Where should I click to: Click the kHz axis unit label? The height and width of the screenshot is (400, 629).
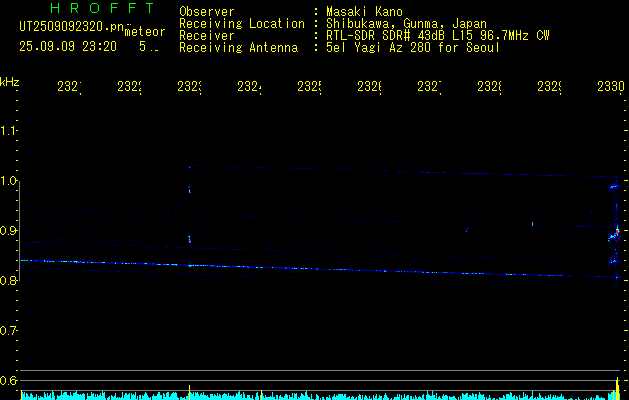pyautogui.click(x=10, y=82)
